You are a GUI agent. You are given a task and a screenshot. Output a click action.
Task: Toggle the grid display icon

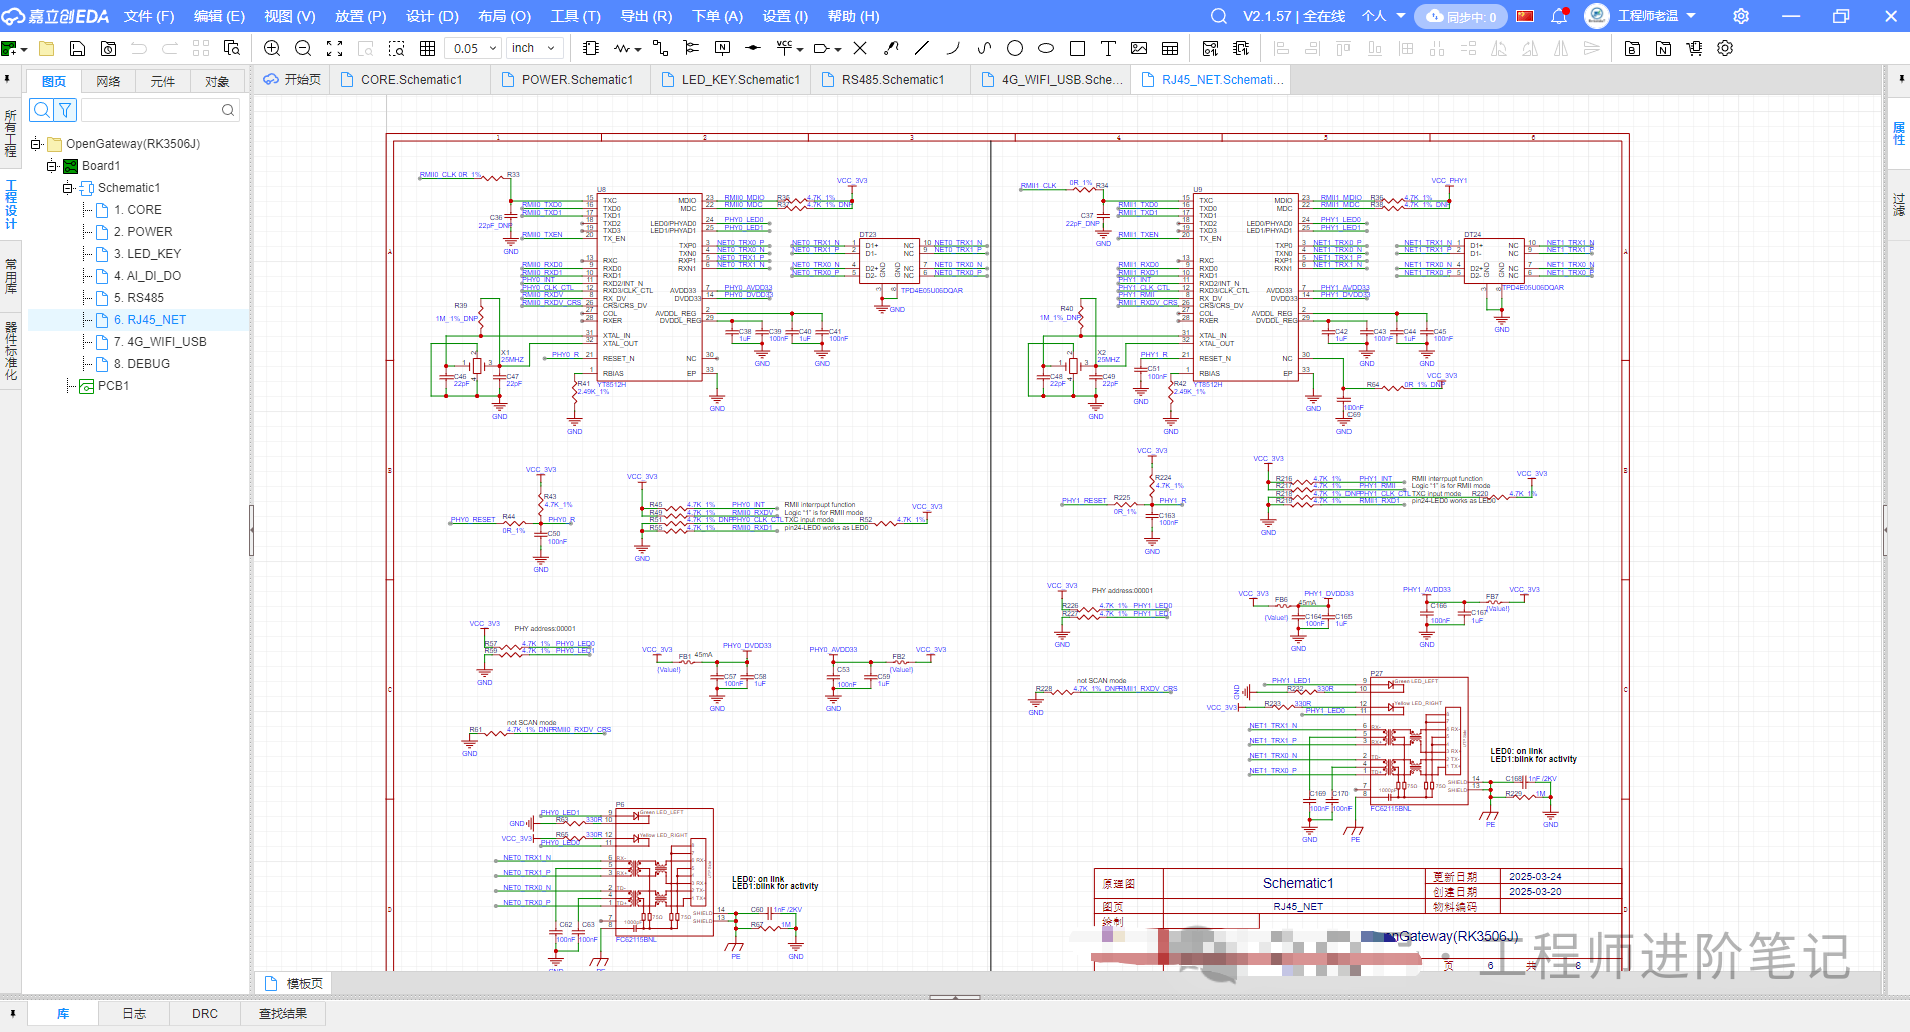[x=427, y=48]
